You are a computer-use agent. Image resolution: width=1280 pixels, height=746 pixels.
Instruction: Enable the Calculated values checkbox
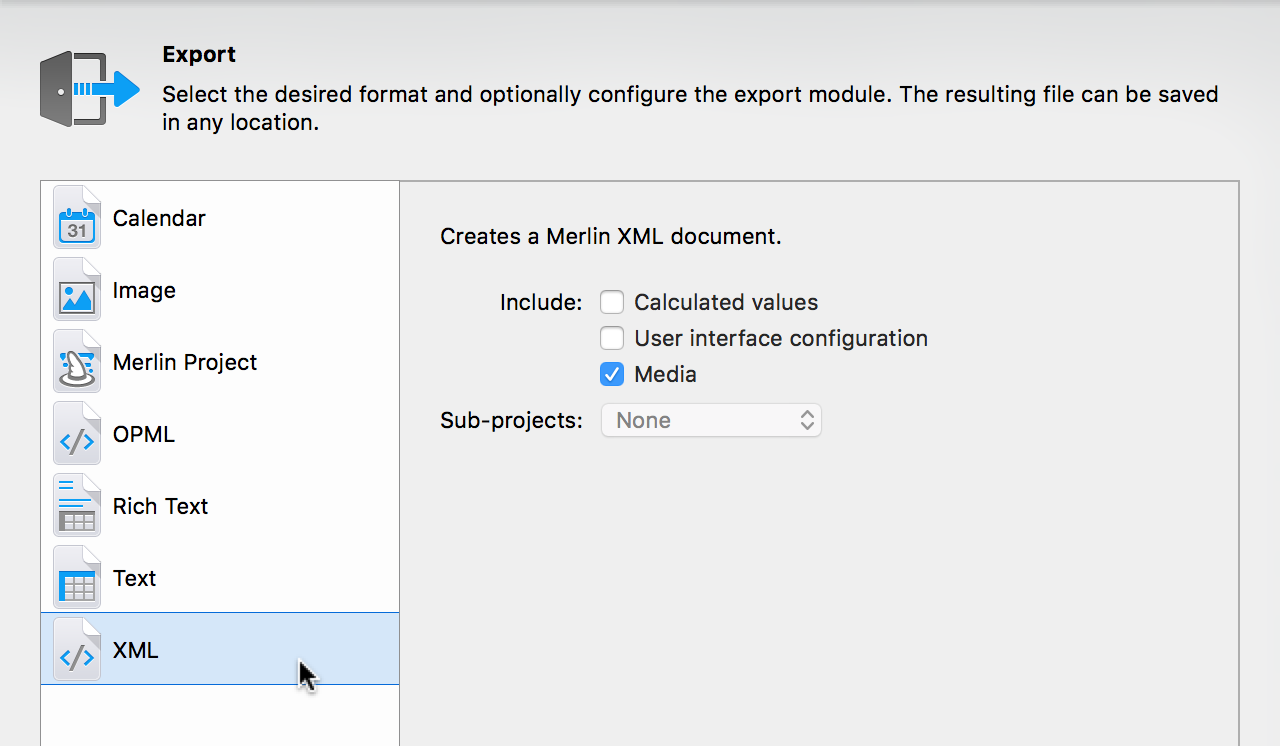tap(612, 302)
